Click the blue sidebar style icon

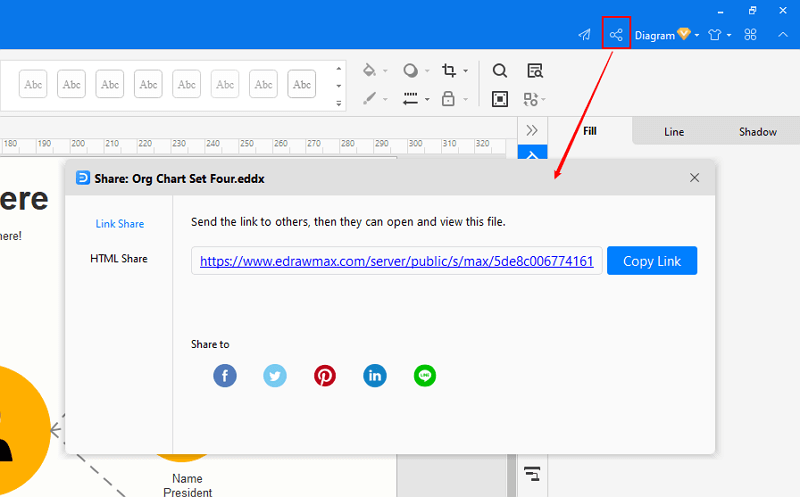(532, 153)
